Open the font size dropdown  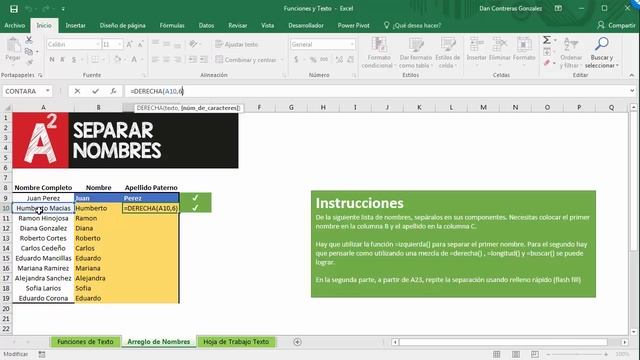120,44
